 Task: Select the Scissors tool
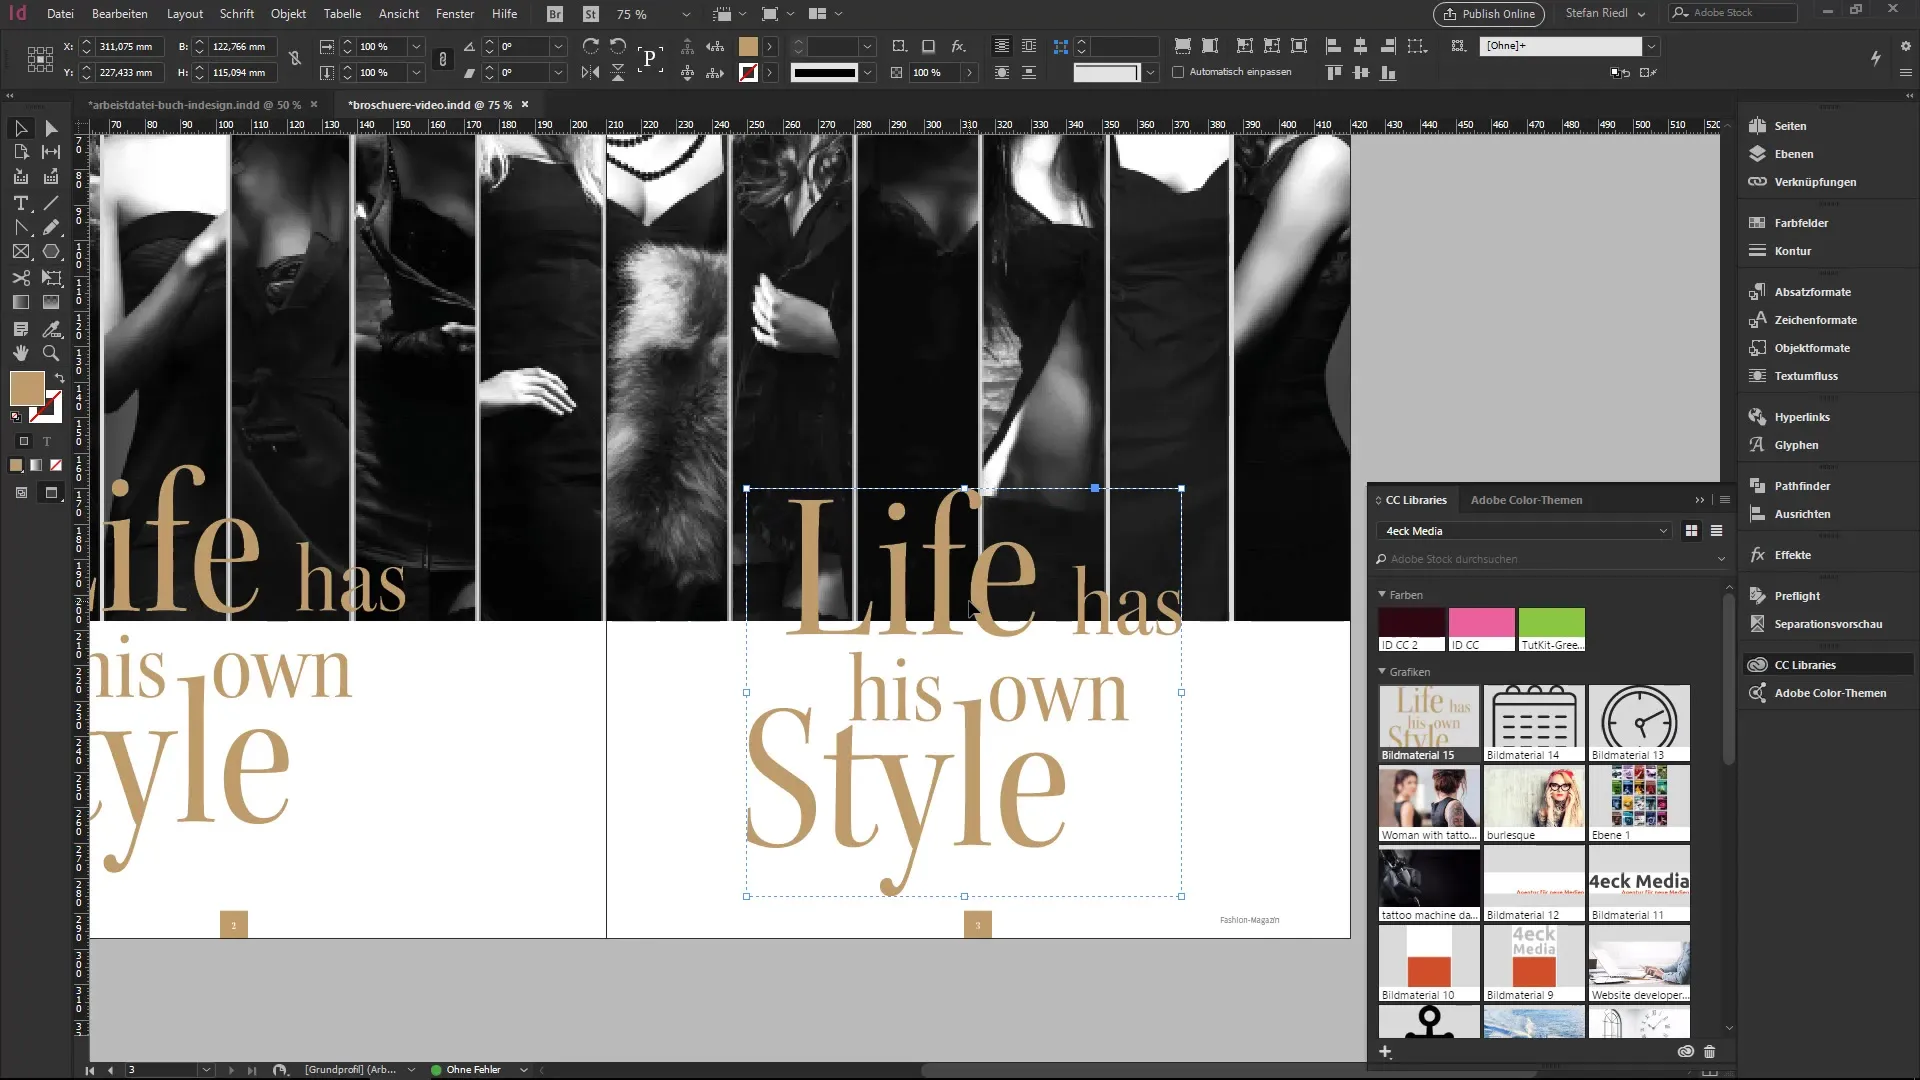20,278
